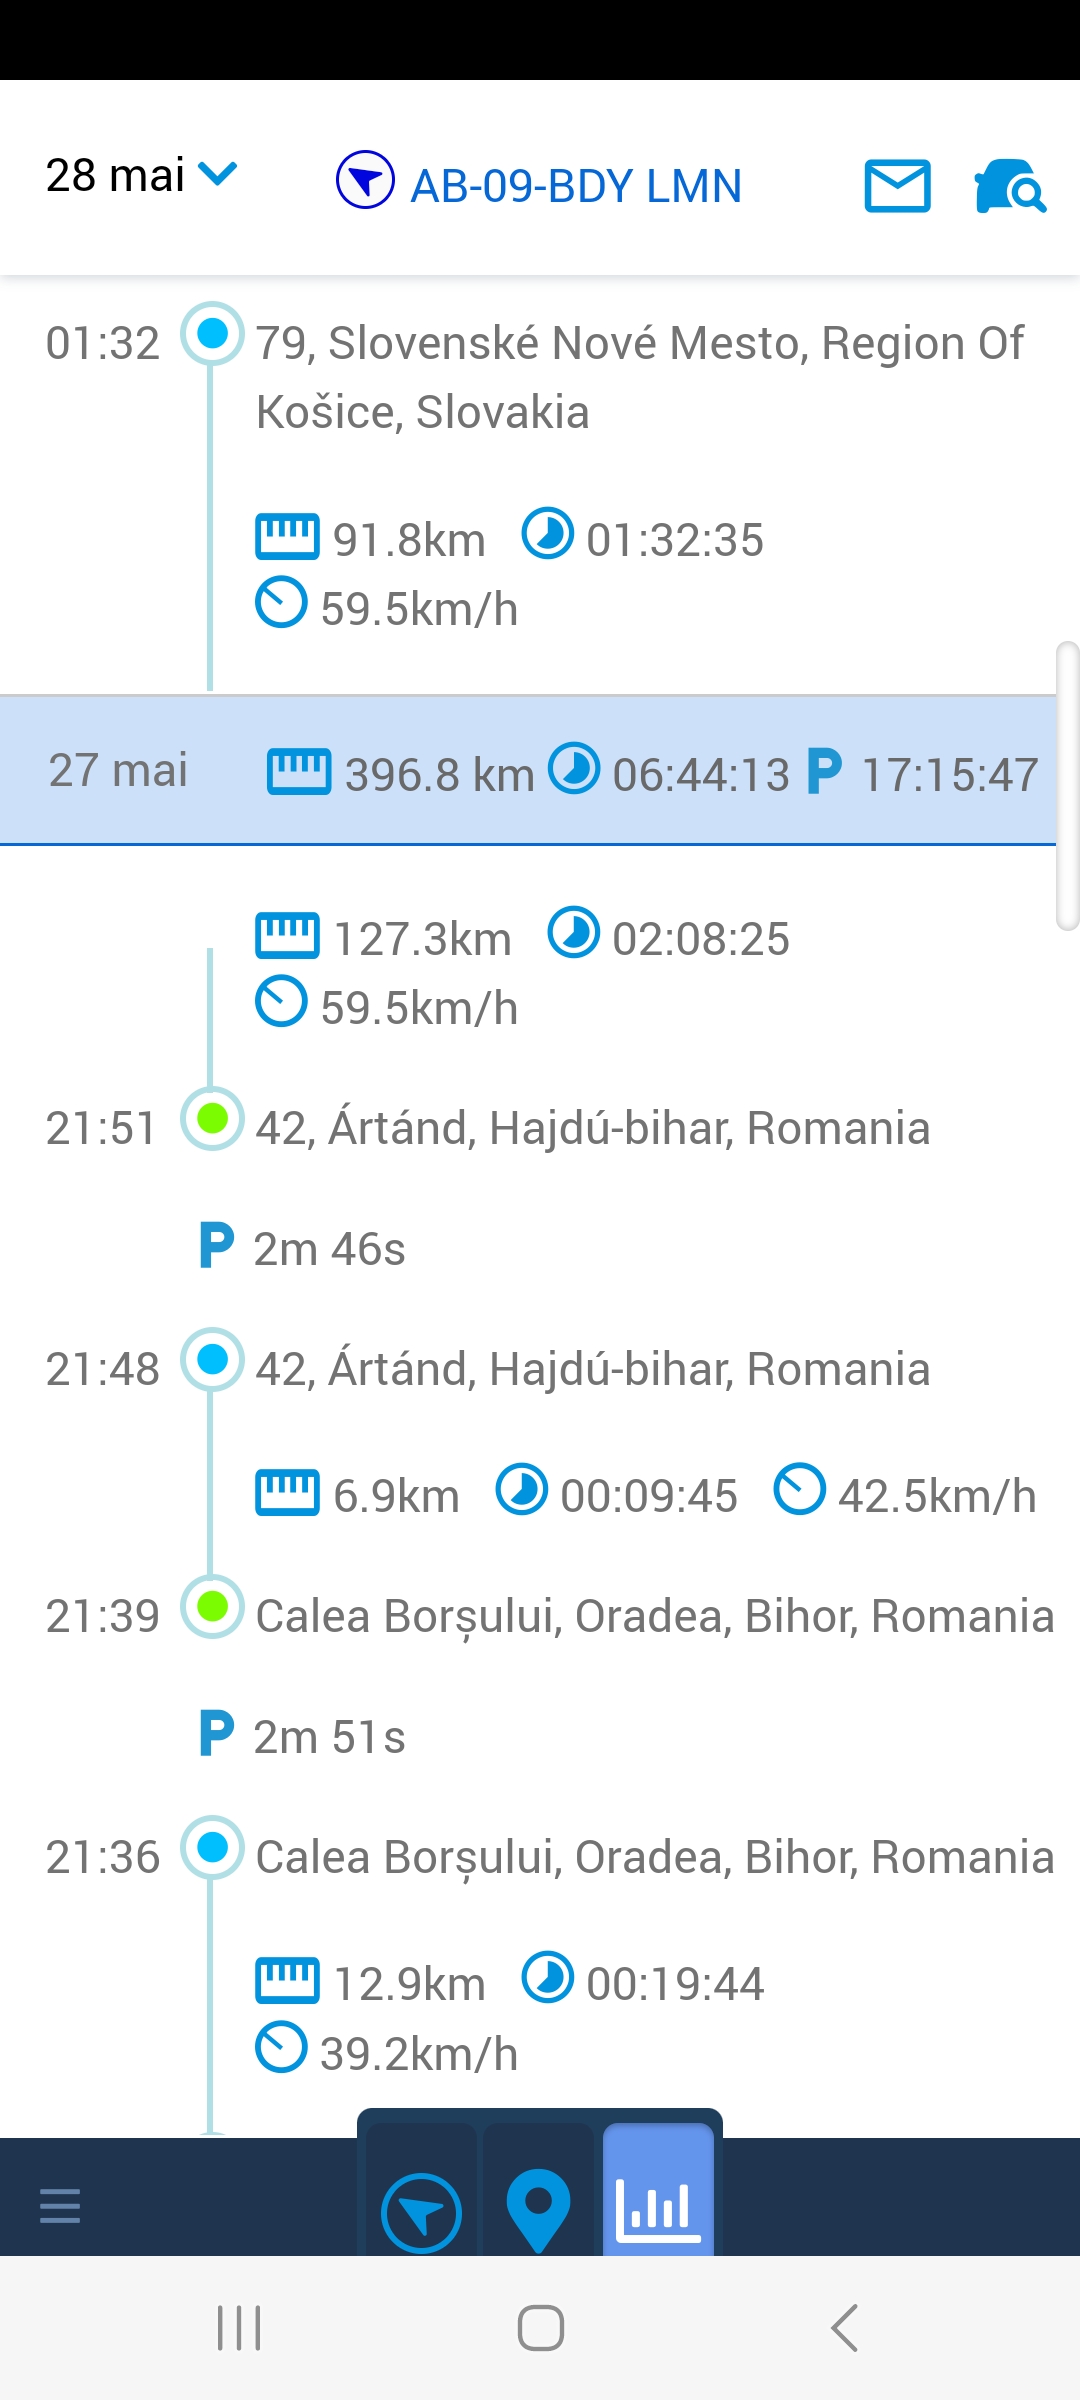Tap the 2m 51s parking icon
1080x2400 pixels.
(217, 1734)
